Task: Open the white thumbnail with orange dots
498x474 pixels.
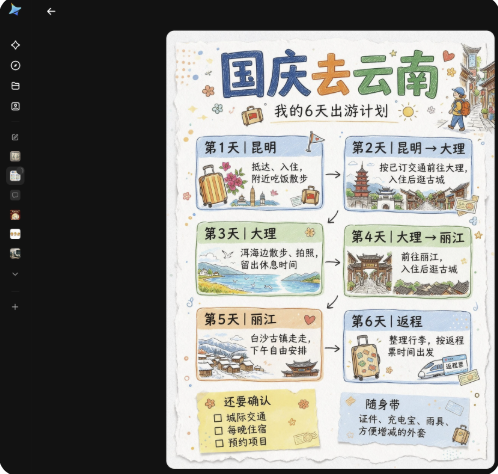Action: pos(15,234)
